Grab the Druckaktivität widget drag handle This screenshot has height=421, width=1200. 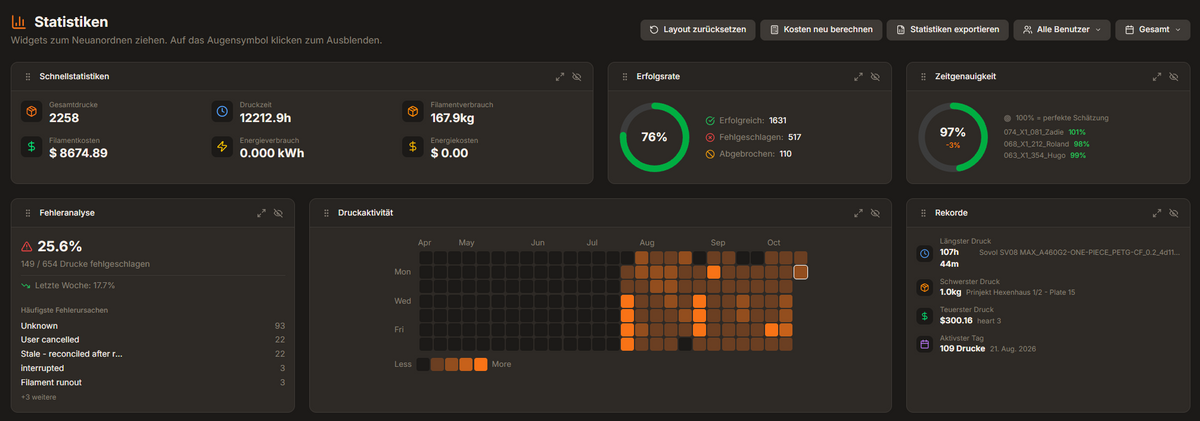pos(327,213)
